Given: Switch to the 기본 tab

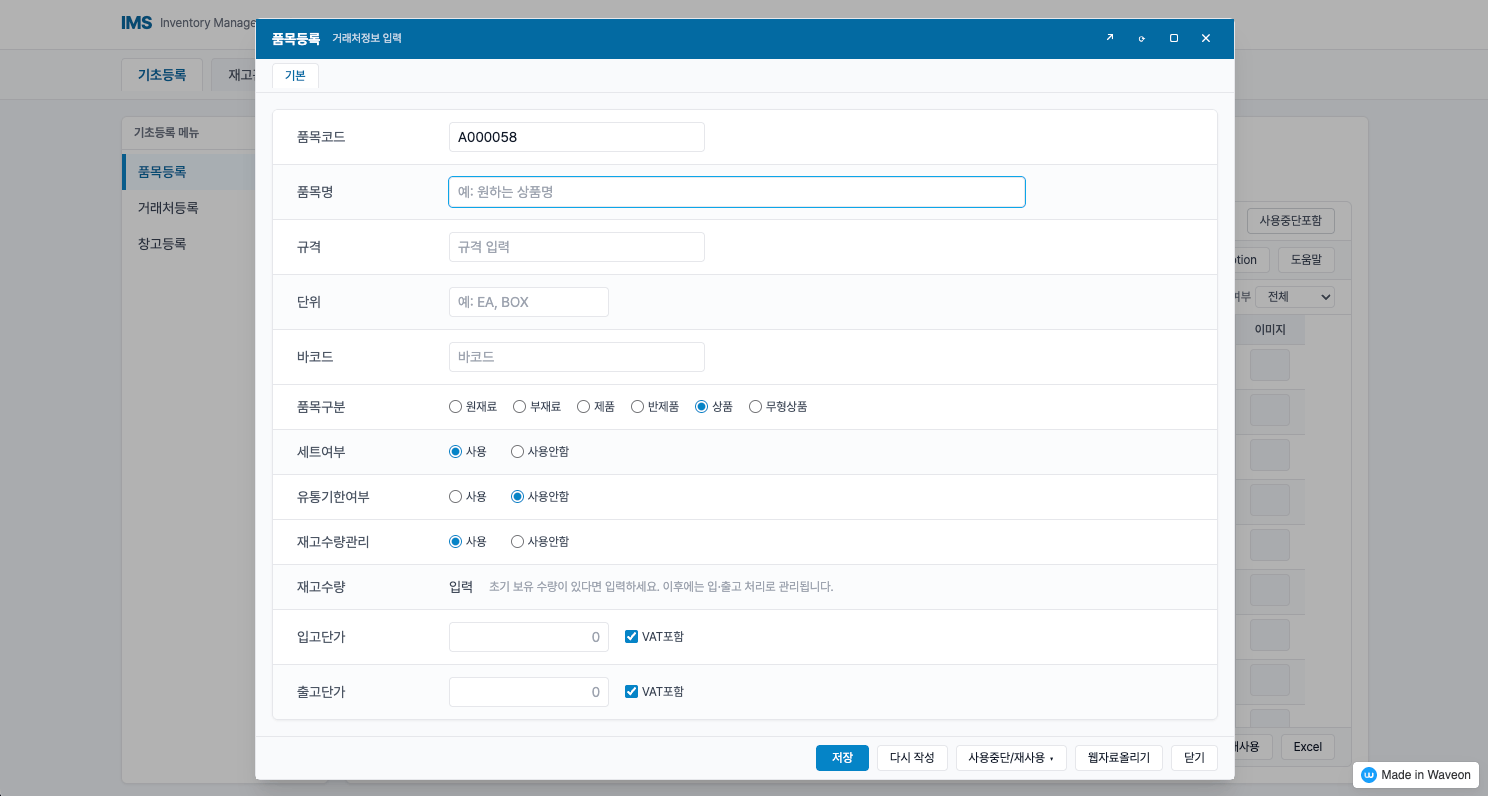Looking at the screenshot, I should pos(295,76).
